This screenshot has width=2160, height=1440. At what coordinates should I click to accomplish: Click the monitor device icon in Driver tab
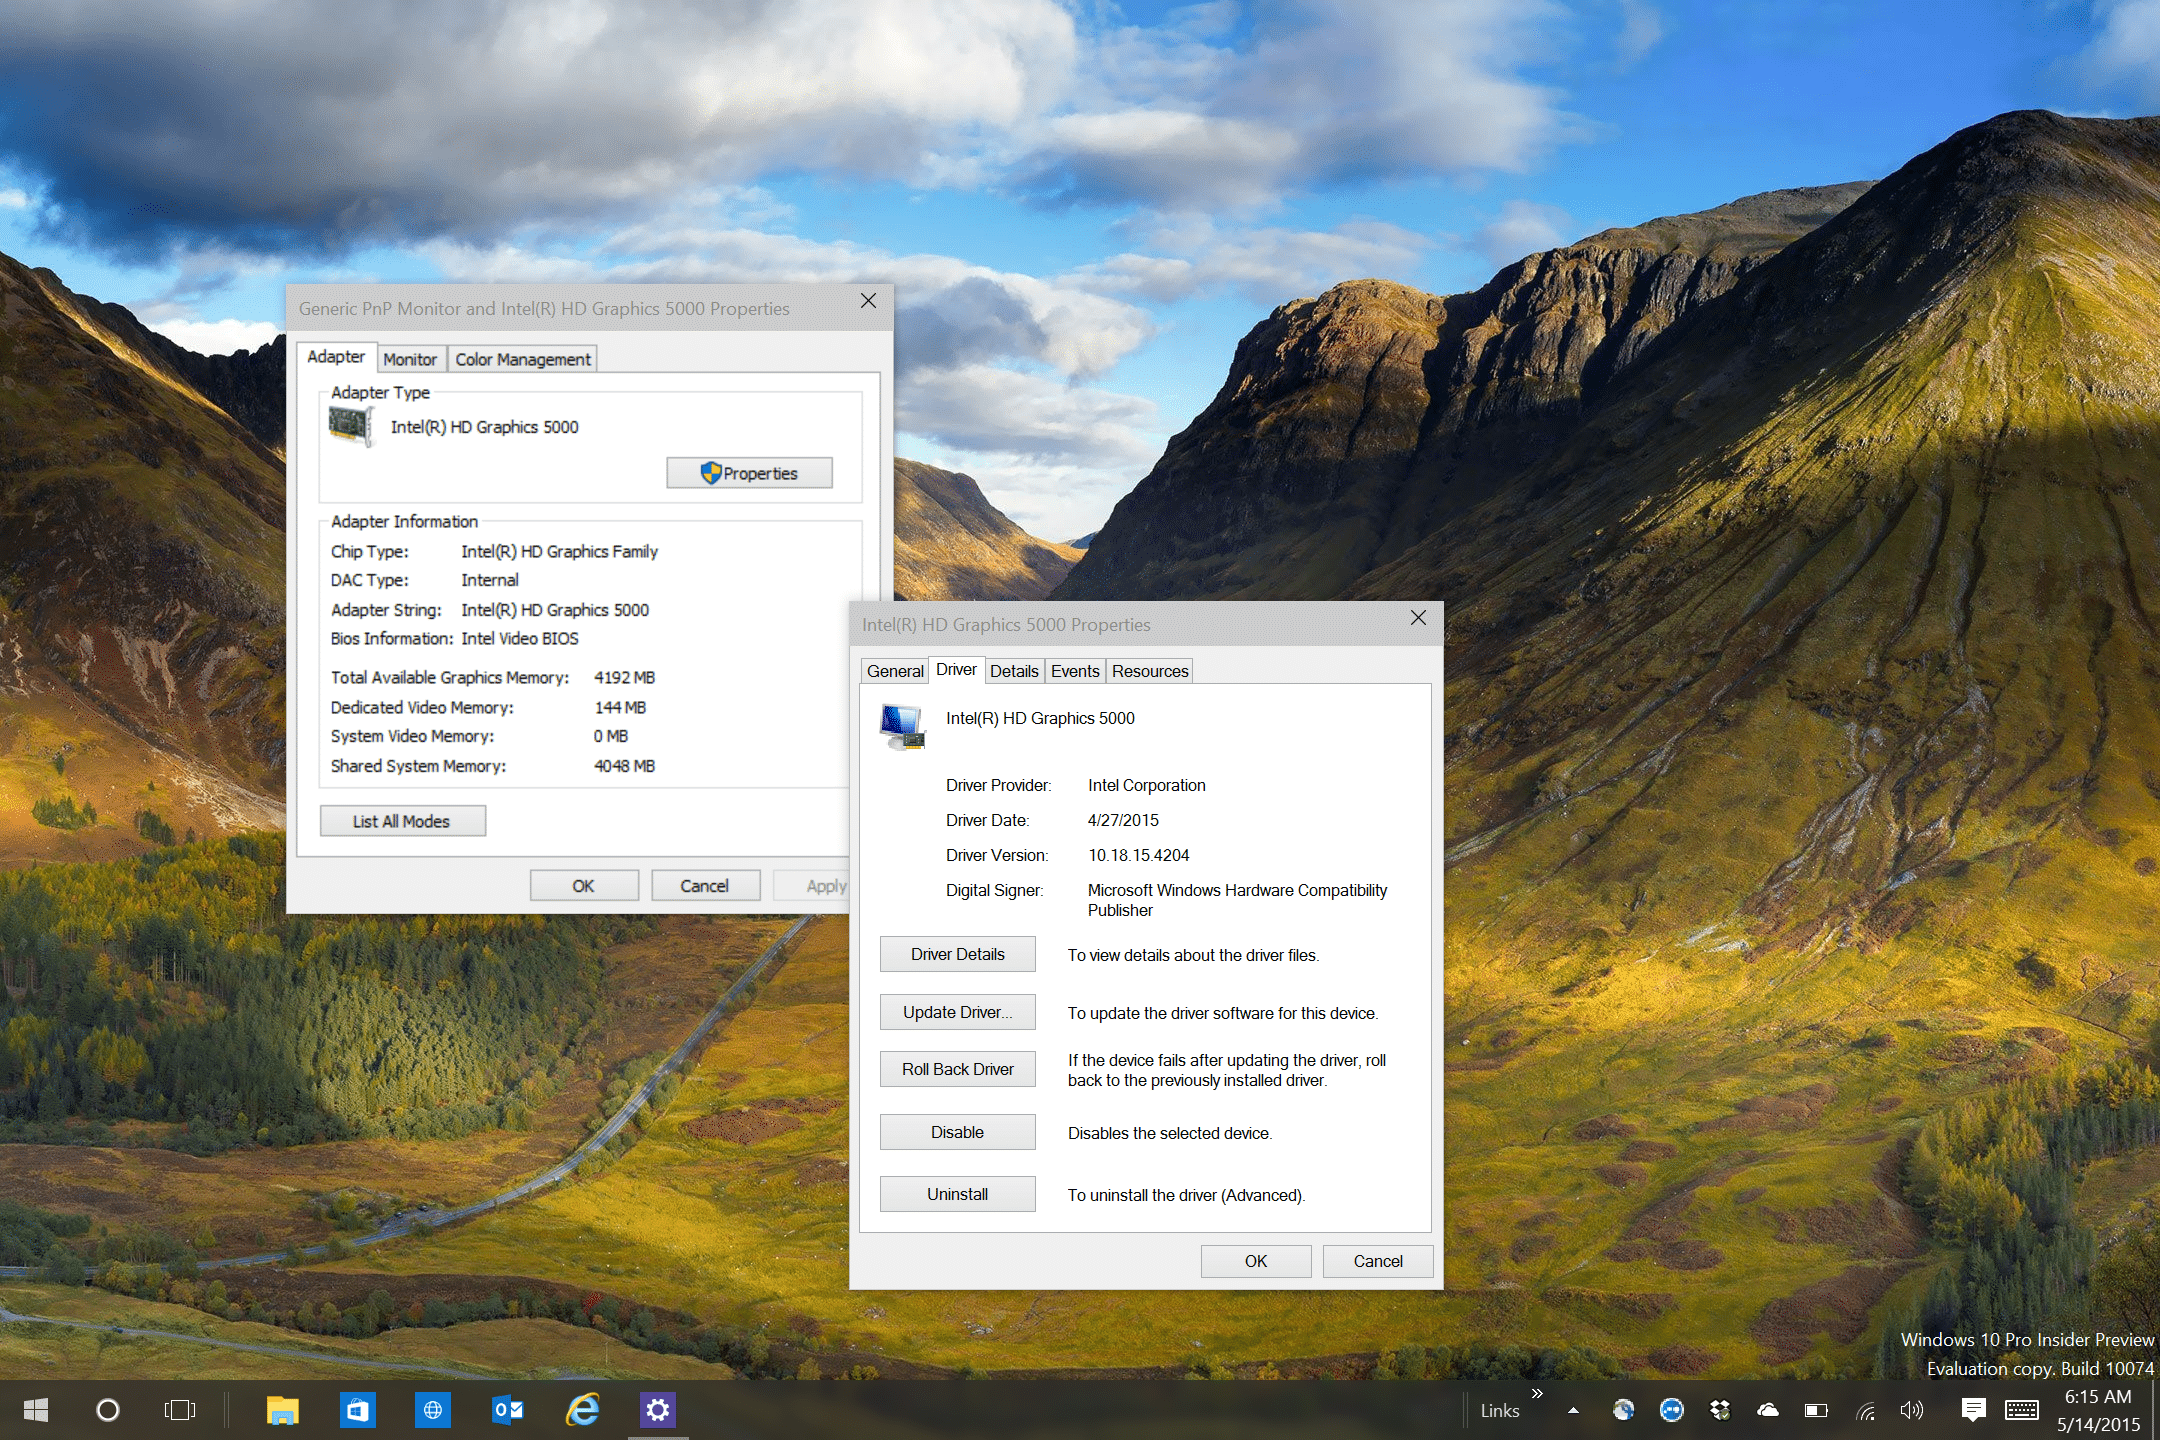point(902,726)
